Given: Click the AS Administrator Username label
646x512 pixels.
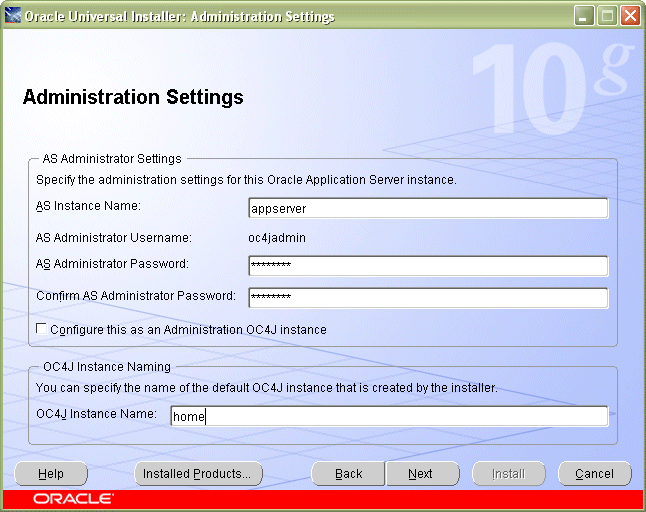Looking at the screenshot, I should tap(114, 238).
